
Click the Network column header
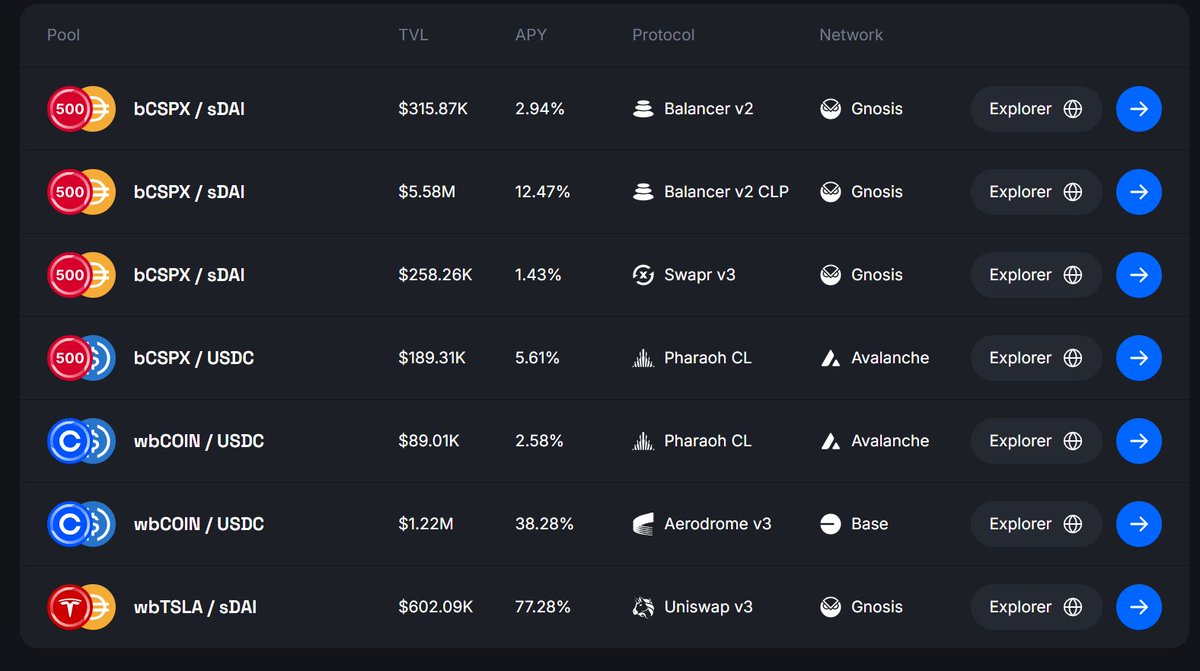pyautogui.click(x=851, y=35)
